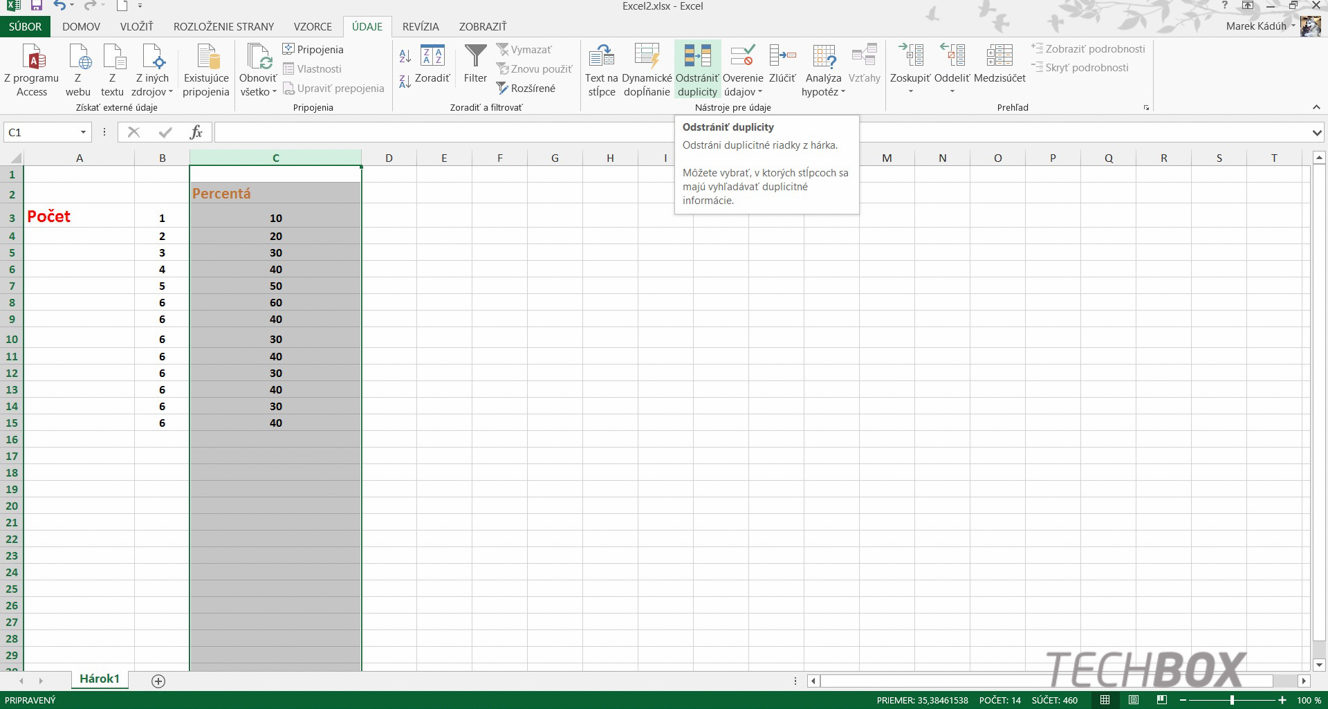Click the Obnoviť všetko refresh icon
Screen dimensions: 1328x709
pyautogui.click(x=258, y=57)
